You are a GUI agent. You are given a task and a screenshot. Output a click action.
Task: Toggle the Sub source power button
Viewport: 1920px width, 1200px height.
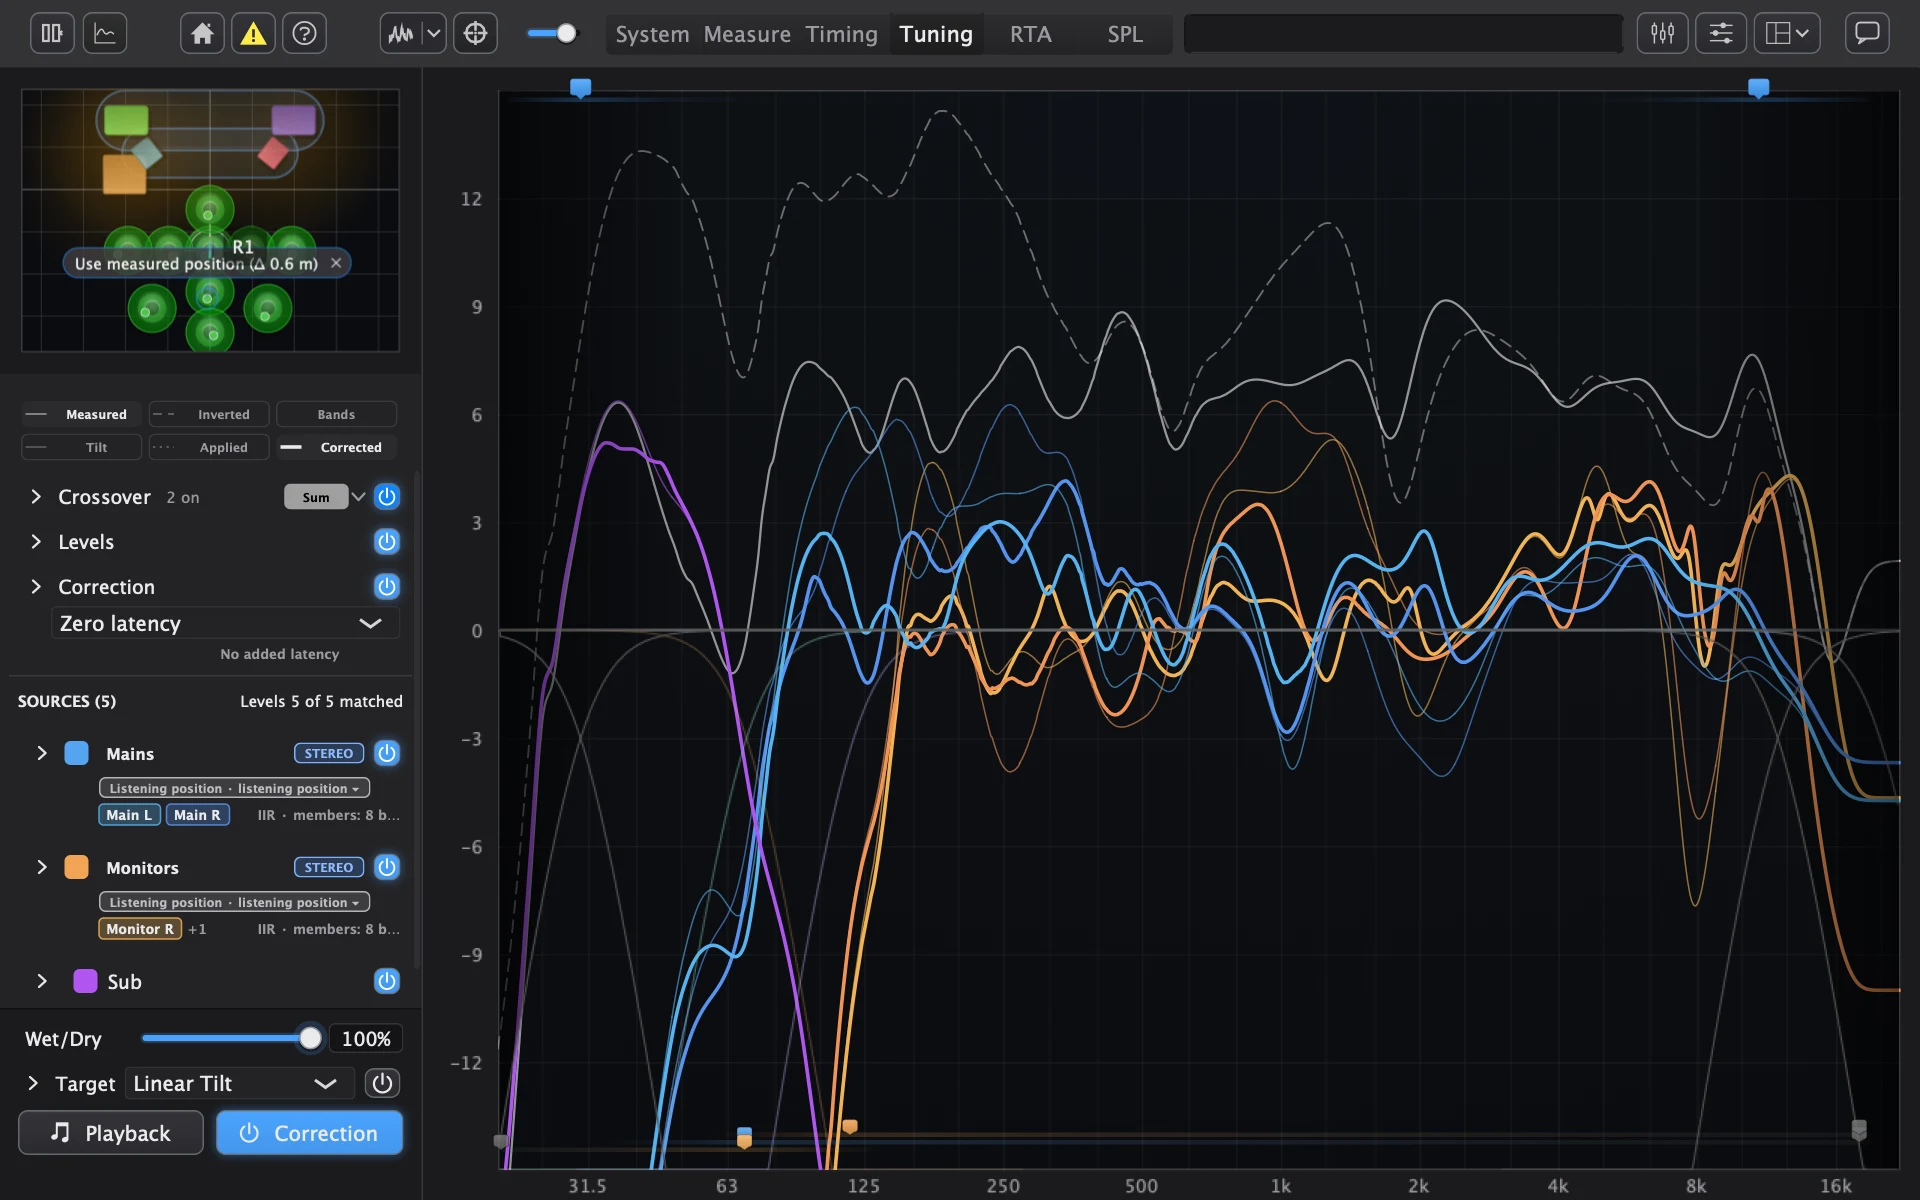(x=386, y=981)
